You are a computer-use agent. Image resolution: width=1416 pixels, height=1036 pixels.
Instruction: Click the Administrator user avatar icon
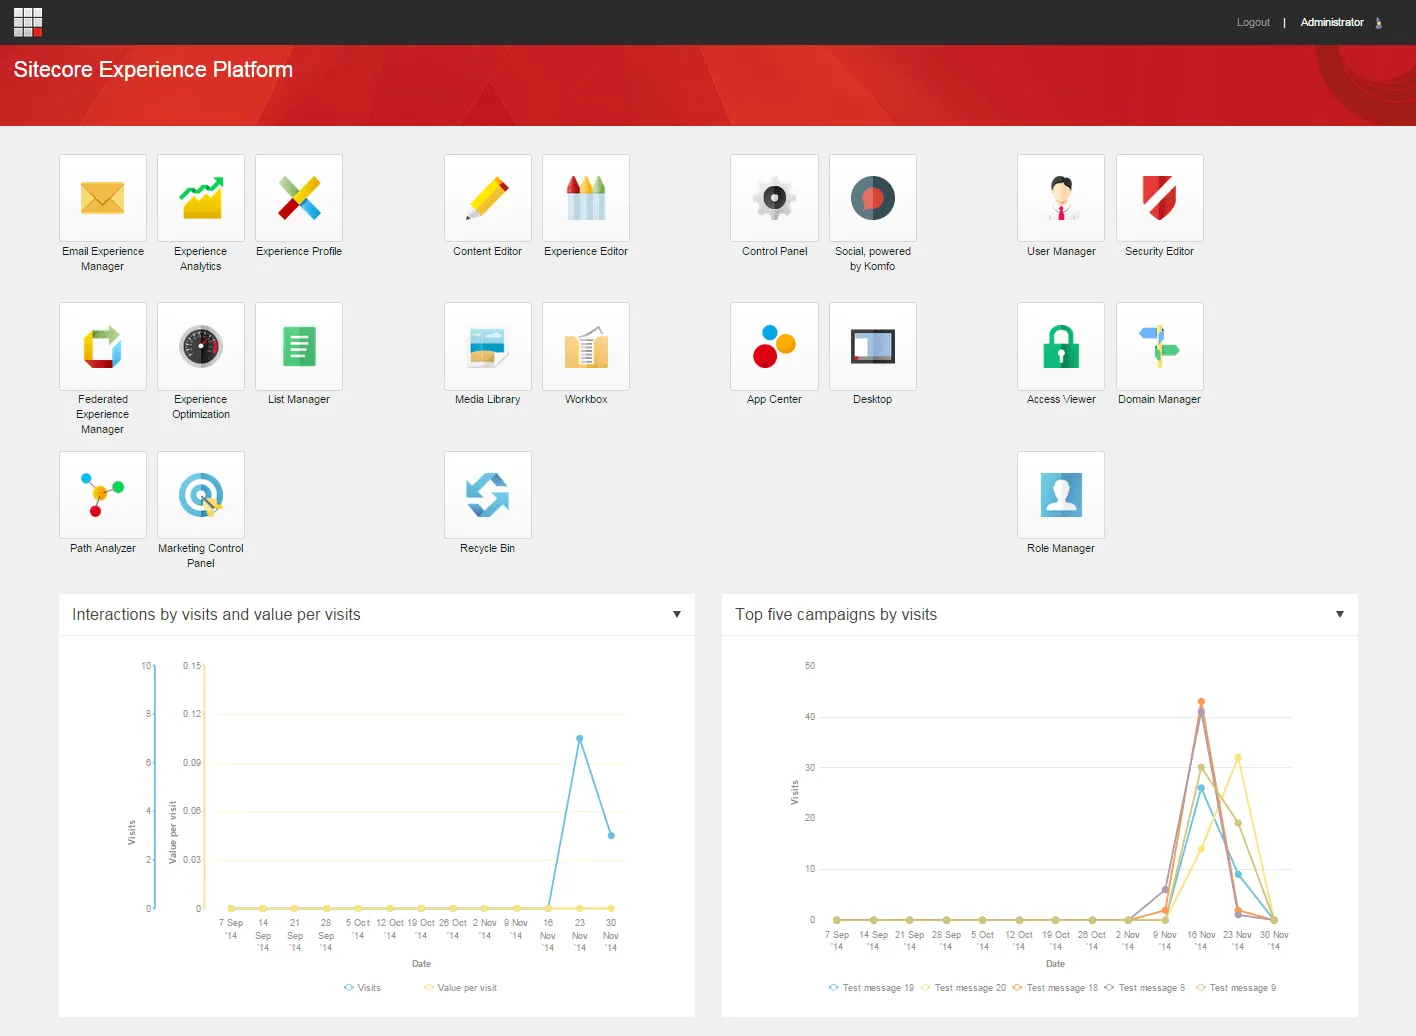[x=1379, y=22]
